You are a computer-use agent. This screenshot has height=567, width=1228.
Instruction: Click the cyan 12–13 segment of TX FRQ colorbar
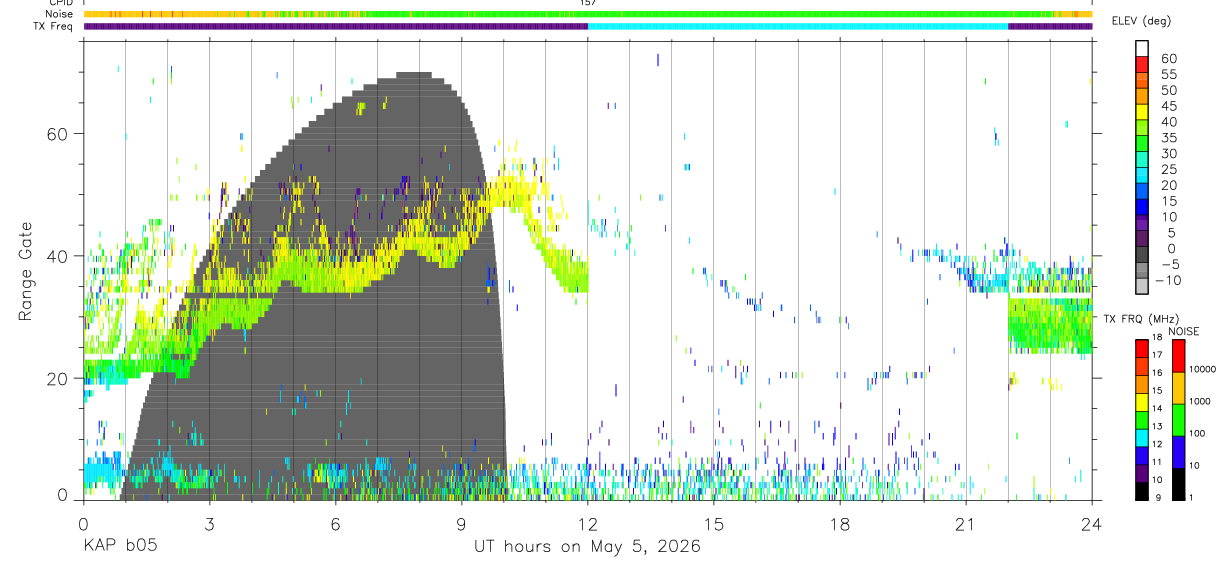(x=1142, y=438)
